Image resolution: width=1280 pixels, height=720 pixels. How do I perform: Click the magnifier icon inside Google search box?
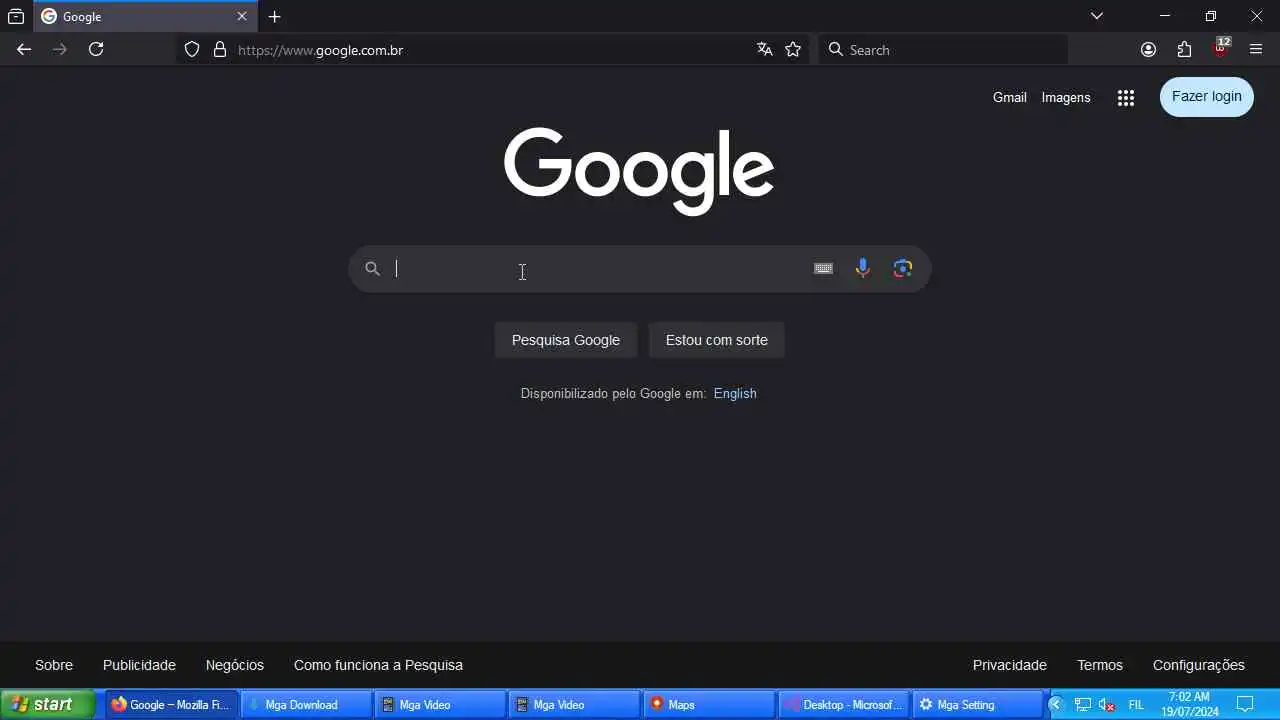tap(372, 269)
